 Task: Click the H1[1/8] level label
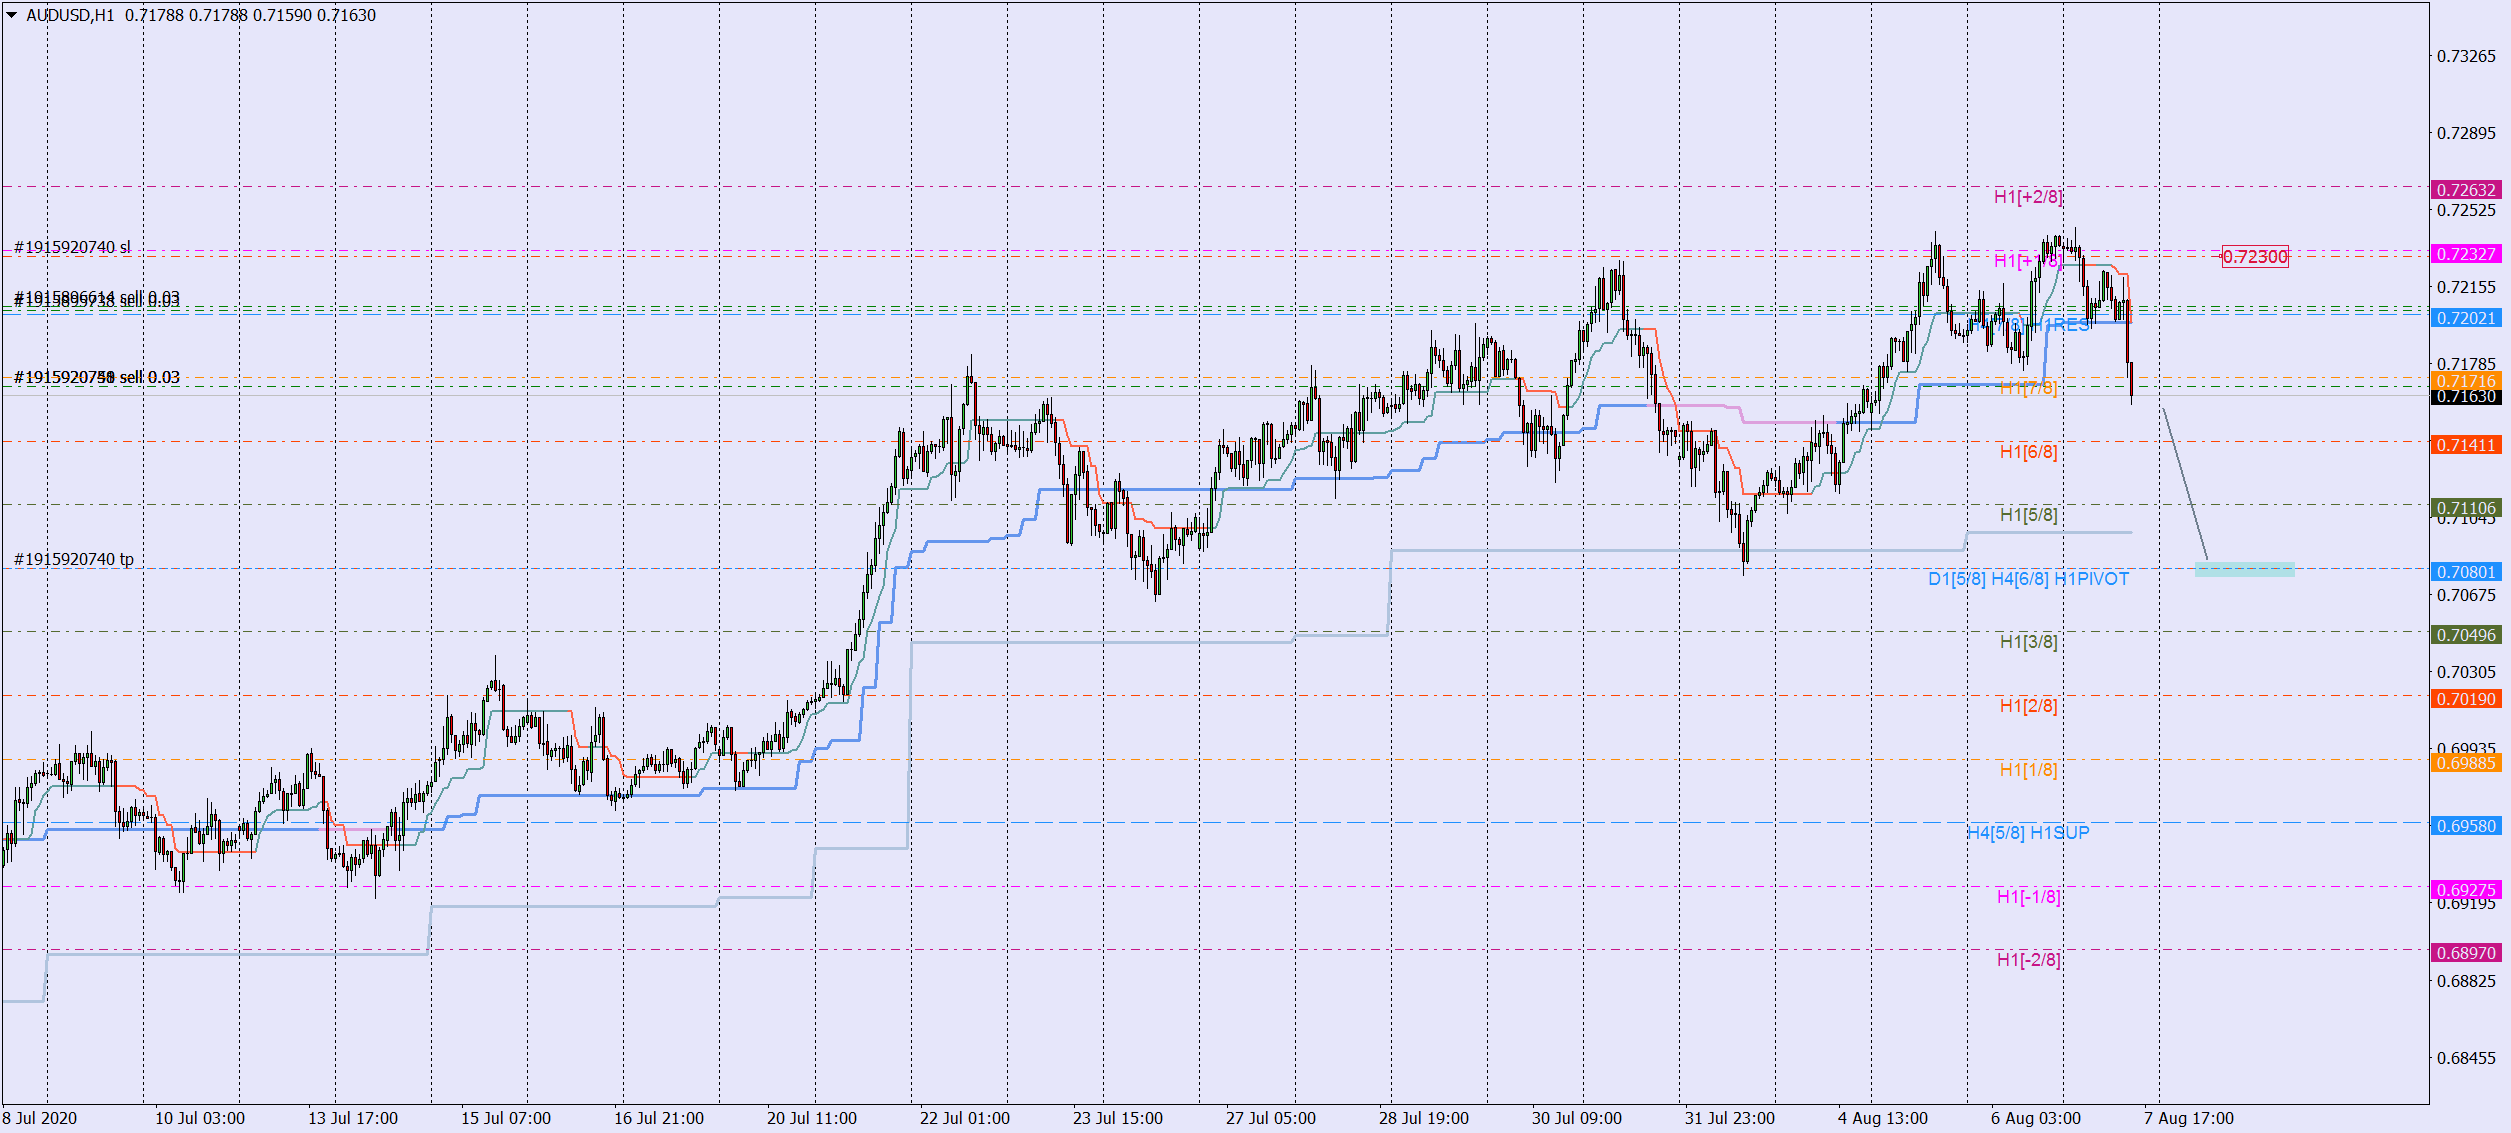tap(2028, 770)
